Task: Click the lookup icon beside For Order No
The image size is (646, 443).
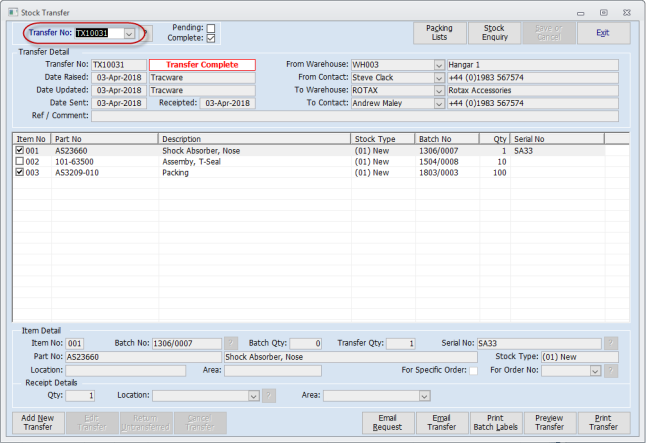Action: click(611, 370)
